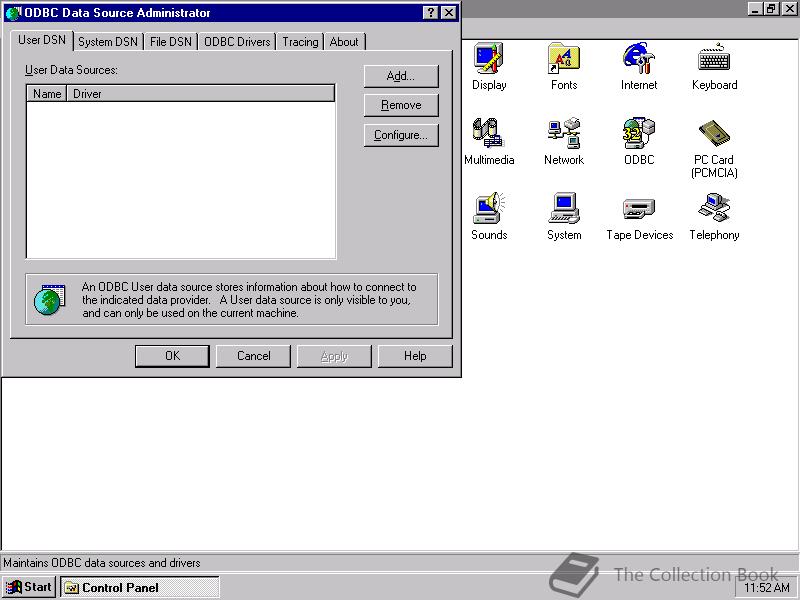This screenshot has height=600, width=800.
Task: Switch to the User DSN tab
Action: coord(42,40)
